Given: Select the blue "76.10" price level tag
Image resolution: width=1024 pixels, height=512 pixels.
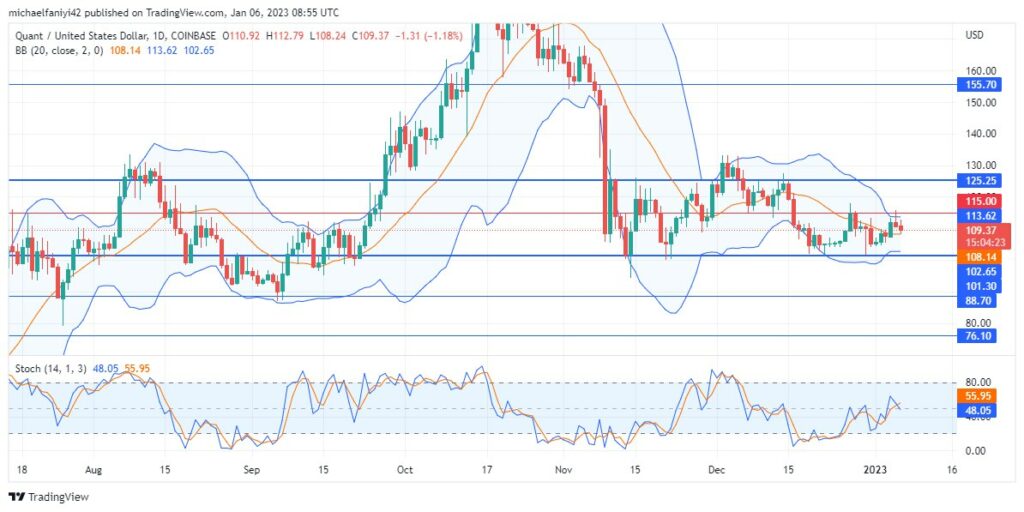Looking at the screenshot, I should coord(976,336).
